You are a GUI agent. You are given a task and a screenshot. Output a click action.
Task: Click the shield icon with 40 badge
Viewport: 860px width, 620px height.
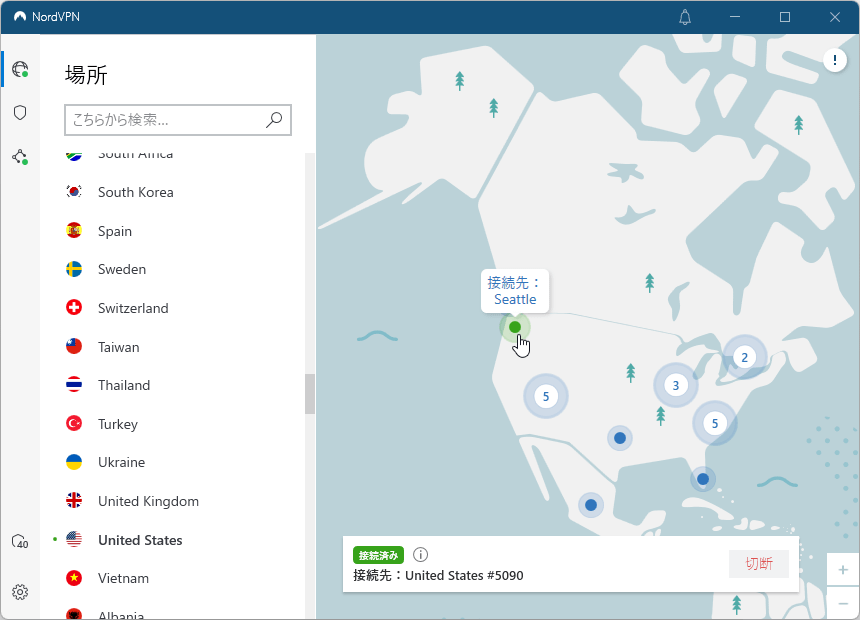(20, 542)
